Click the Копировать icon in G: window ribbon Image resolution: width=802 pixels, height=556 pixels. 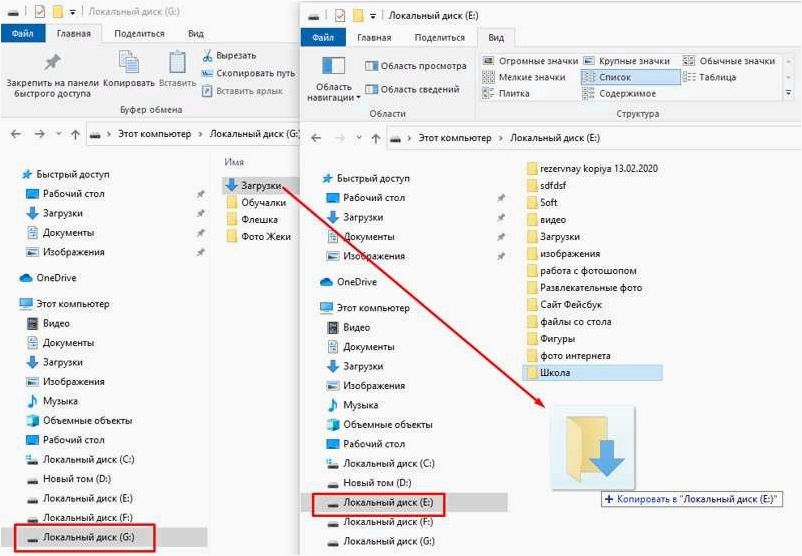pyautogui.click(x=128, y=62)
